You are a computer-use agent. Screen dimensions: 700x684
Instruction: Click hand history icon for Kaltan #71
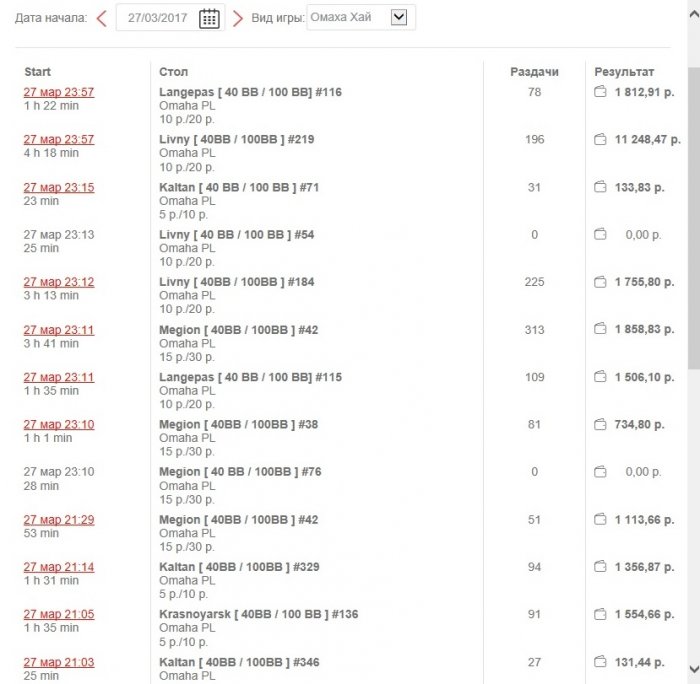[600, 187]
